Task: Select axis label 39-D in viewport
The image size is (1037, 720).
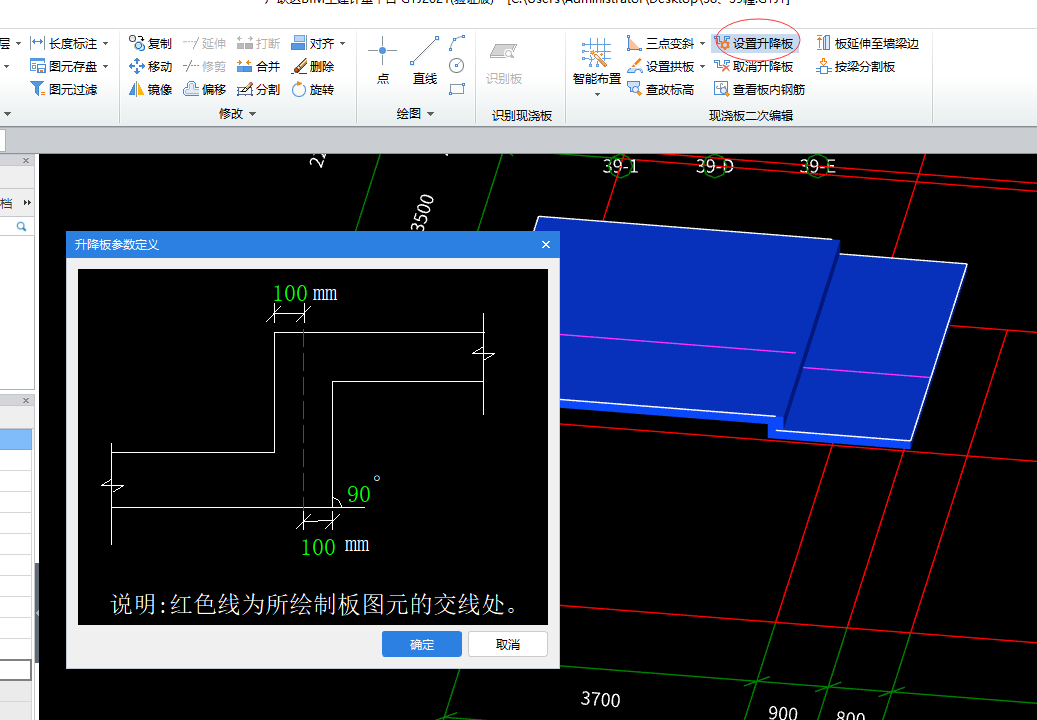Action: click(714, 166)
